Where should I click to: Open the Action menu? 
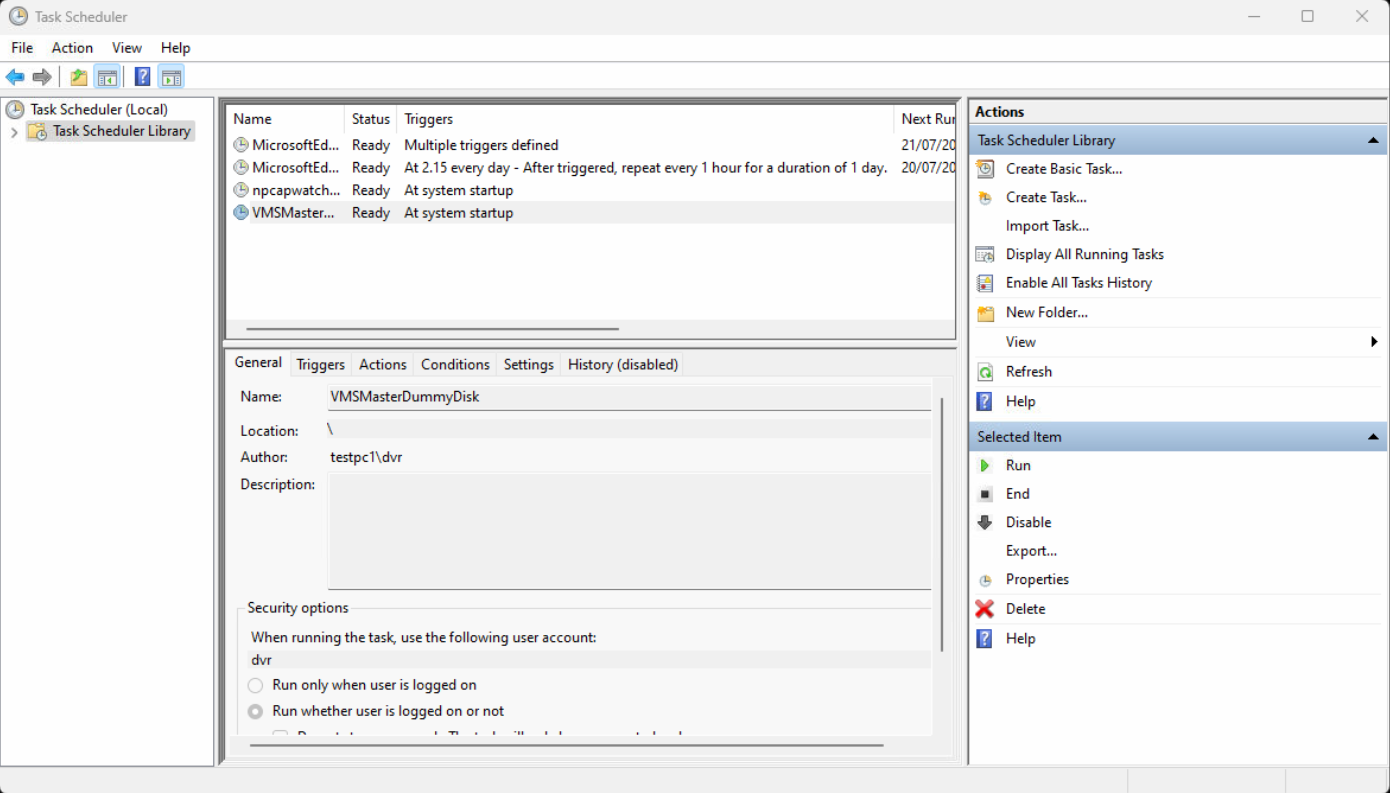pos(71,47)
